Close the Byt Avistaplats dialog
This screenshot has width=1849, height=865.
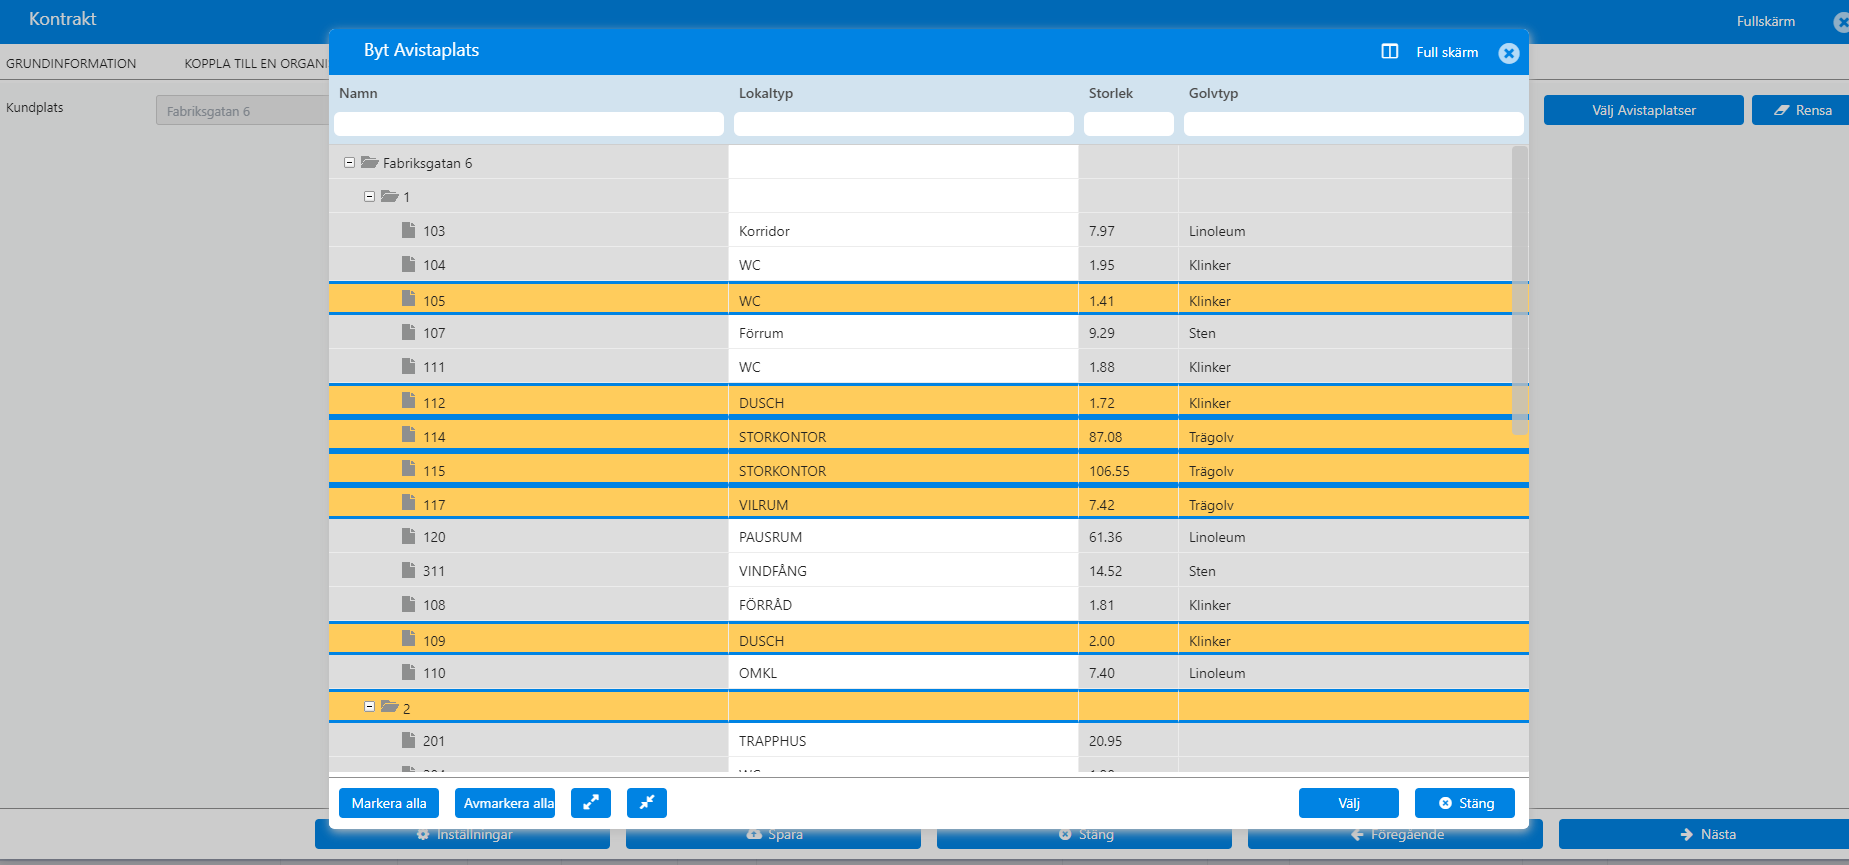point(1509,53)
